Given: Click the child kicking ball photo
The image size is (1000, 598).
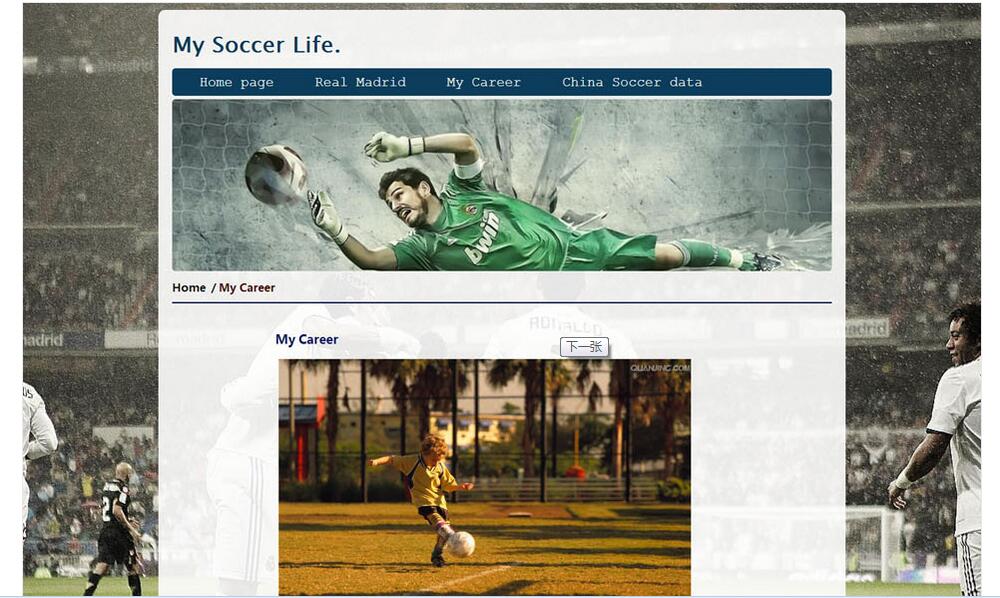Looking at the screenshot, I should [485, 478].
